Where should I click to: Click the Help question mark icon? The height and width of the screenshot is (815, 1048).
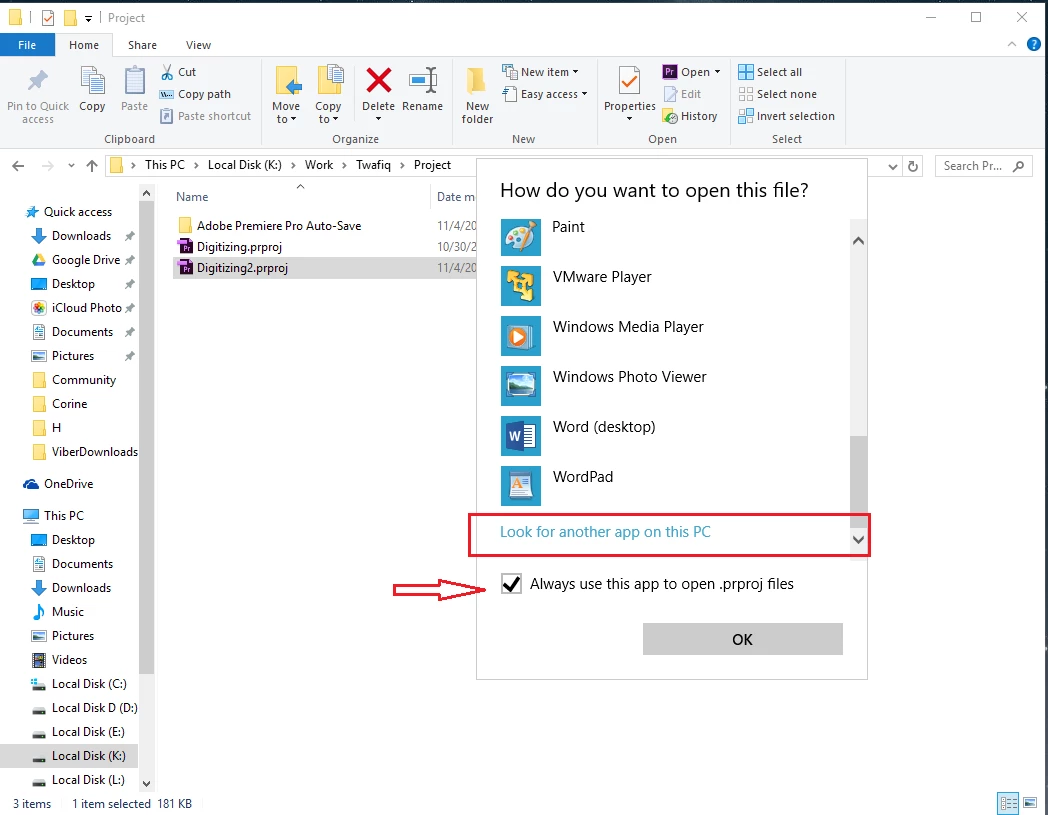(x=1033, y=45)
